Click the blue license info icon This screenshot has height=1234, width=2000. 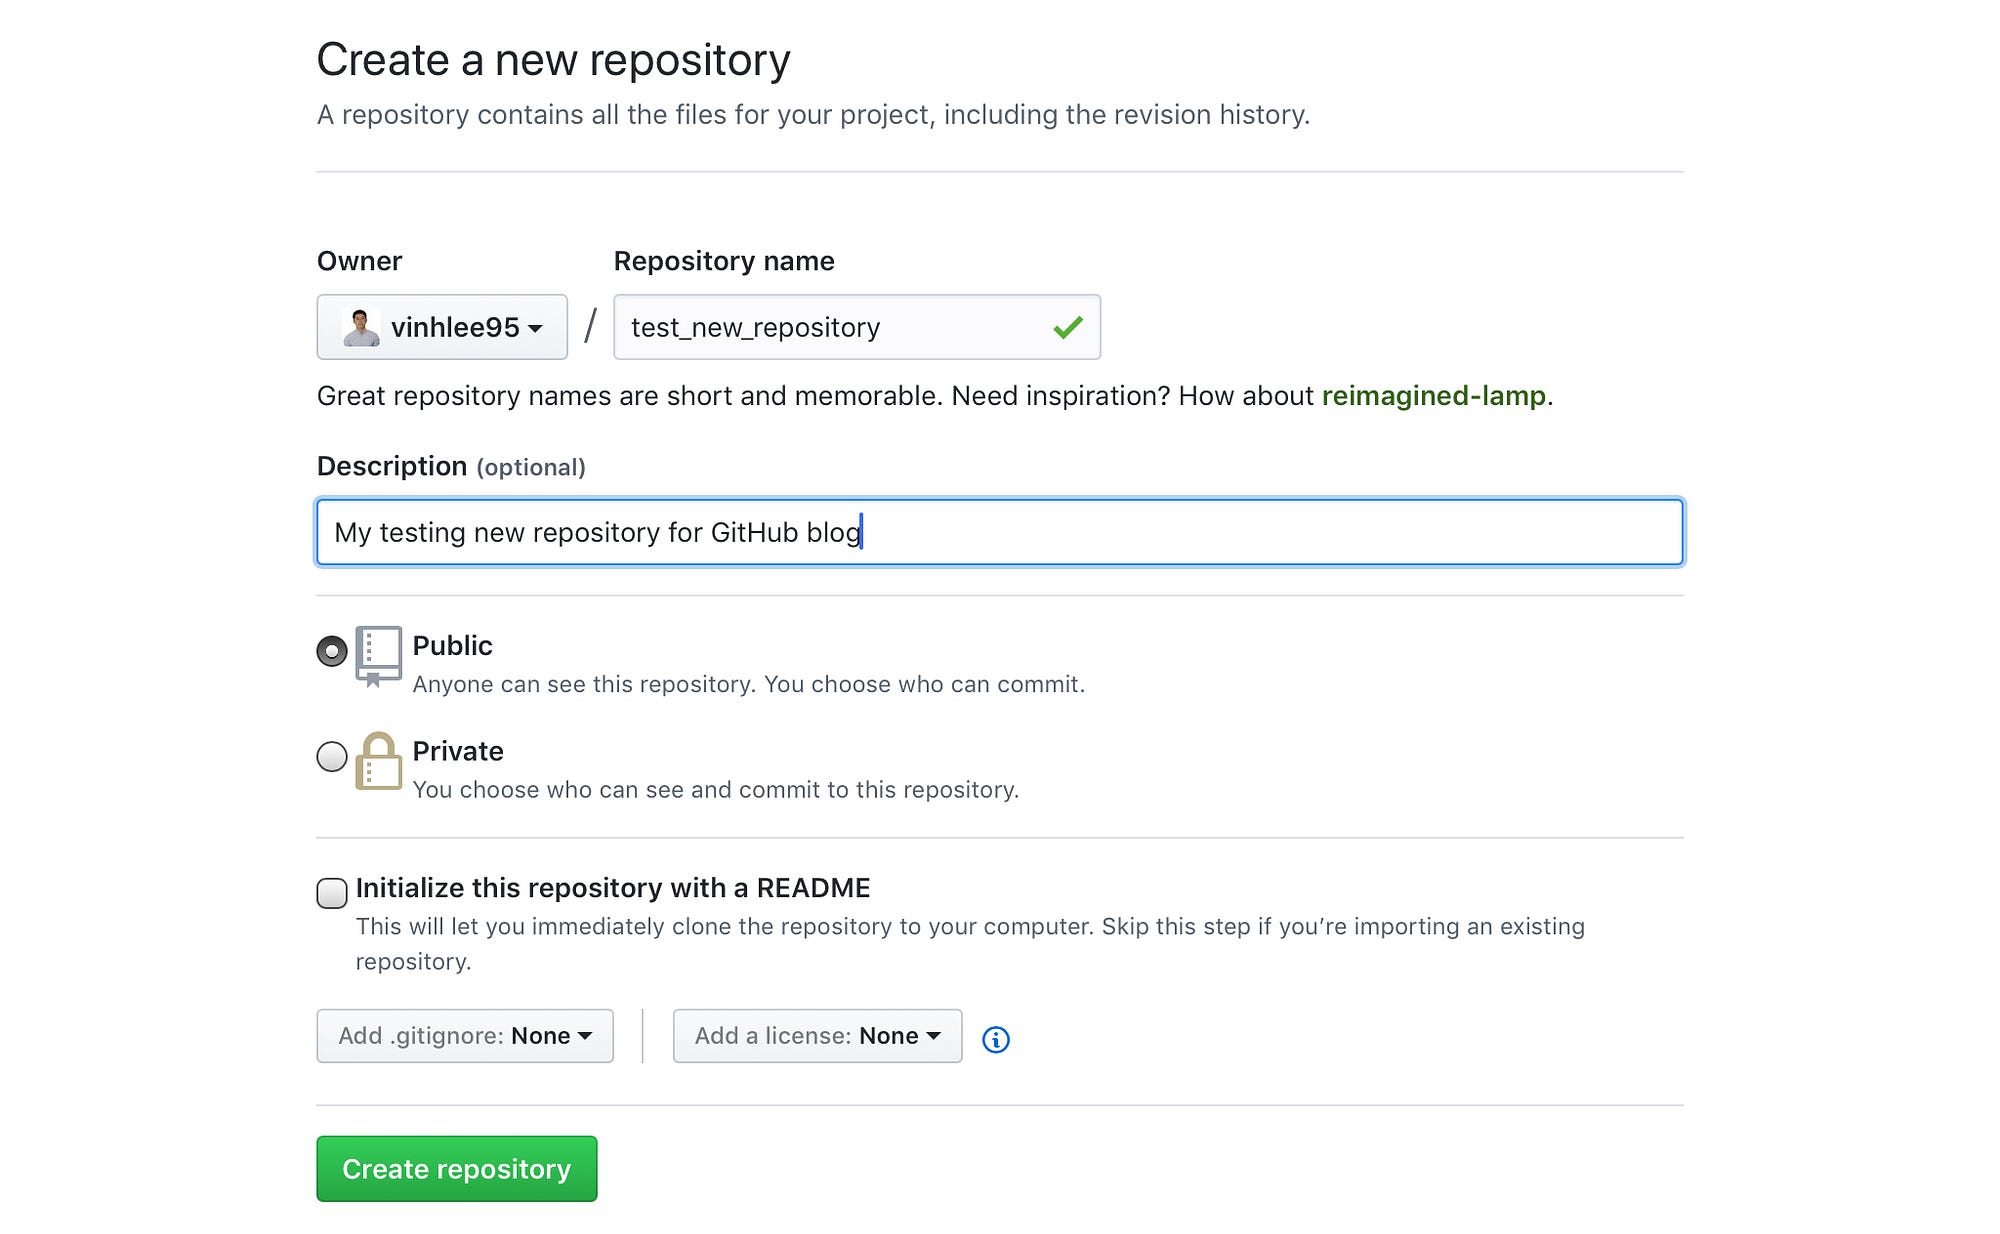pyautogui.click(x=995, y=1039)
